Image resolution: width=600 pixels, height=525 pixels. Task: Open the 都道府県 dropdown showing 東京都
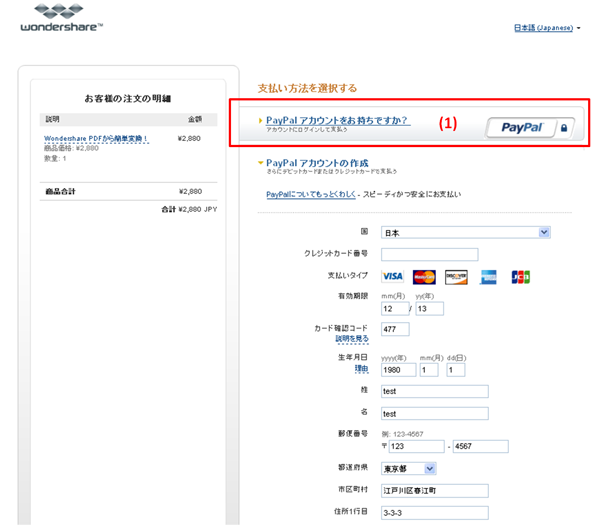409,468
